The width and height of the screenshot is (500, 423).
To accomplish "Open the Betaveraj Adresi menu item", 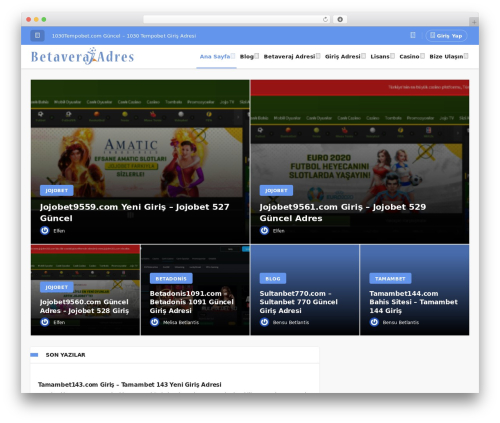I will 289,57.
